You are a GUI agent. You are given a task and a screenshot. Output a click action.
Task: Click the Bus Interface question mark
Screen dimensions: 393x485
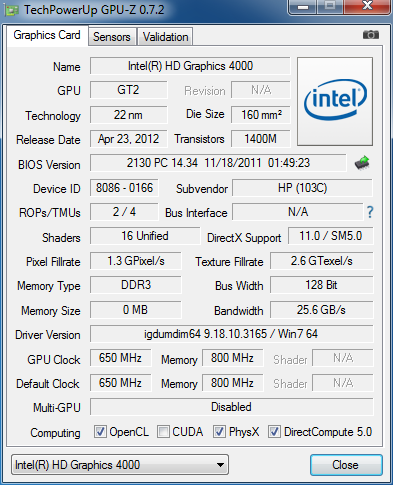[370, 212]
